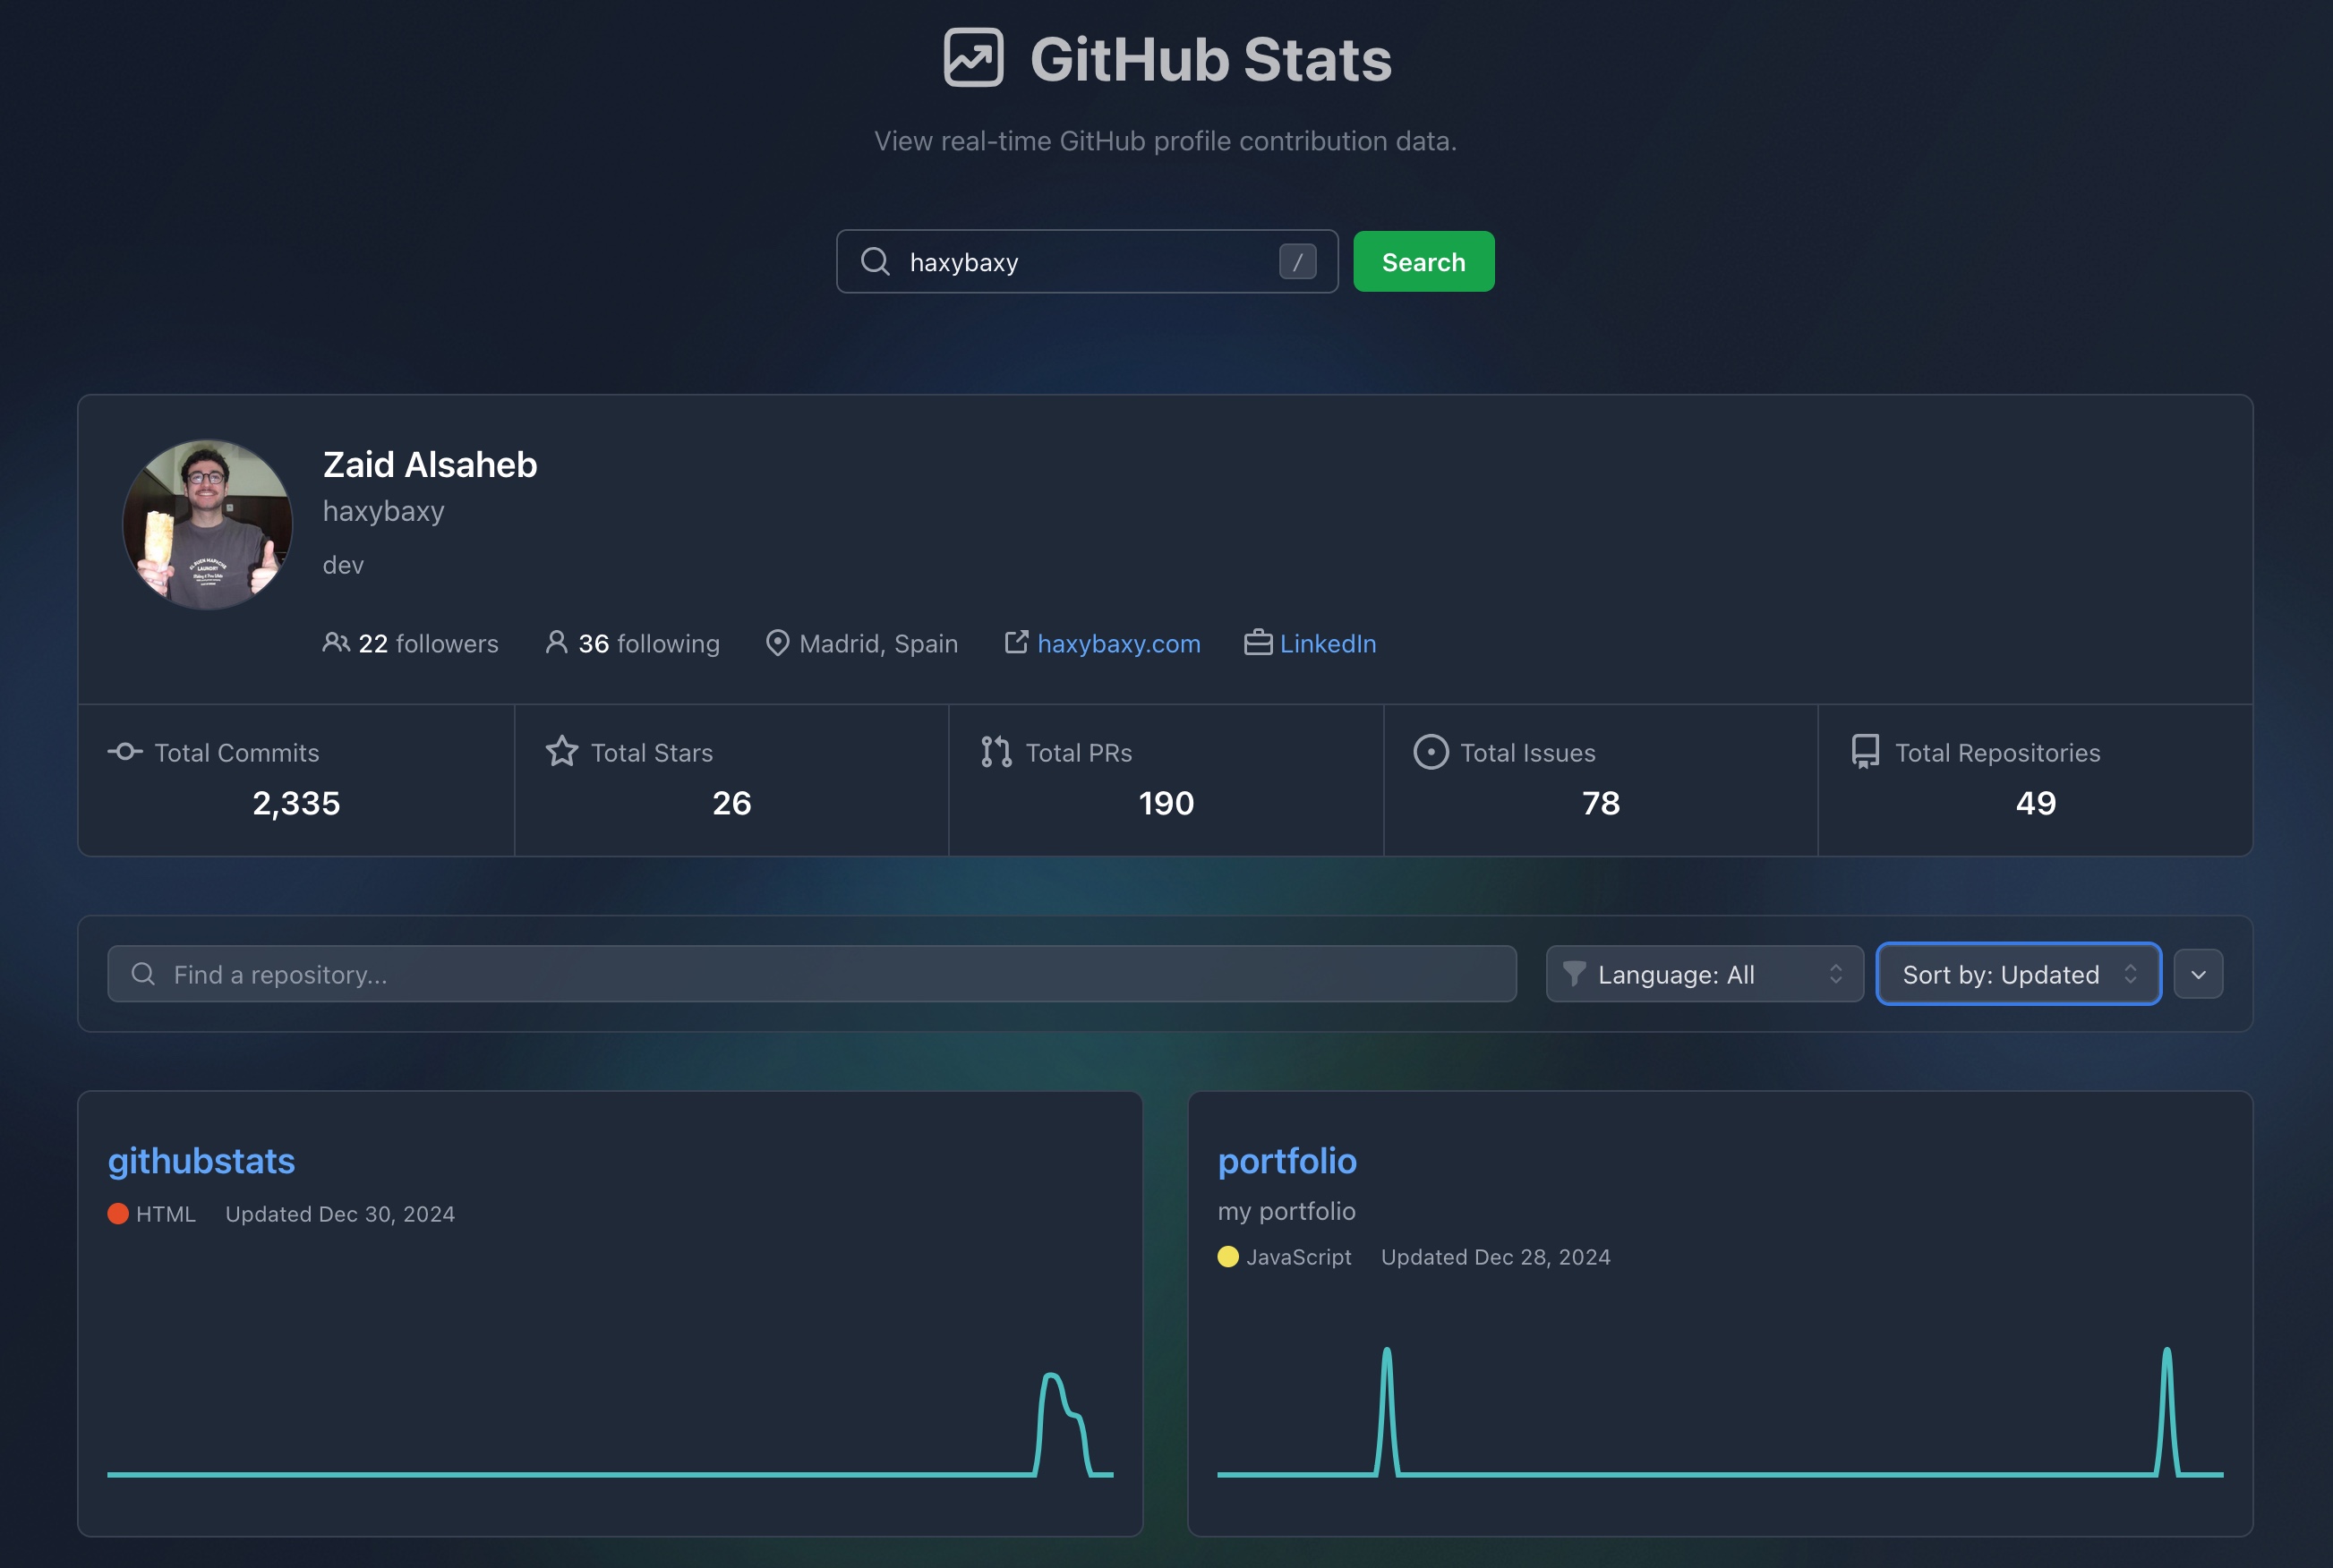This screenshot has height=1568, width=2333.
Task: Open the haxybaxy.com website link
Action: click(1118, 644)
